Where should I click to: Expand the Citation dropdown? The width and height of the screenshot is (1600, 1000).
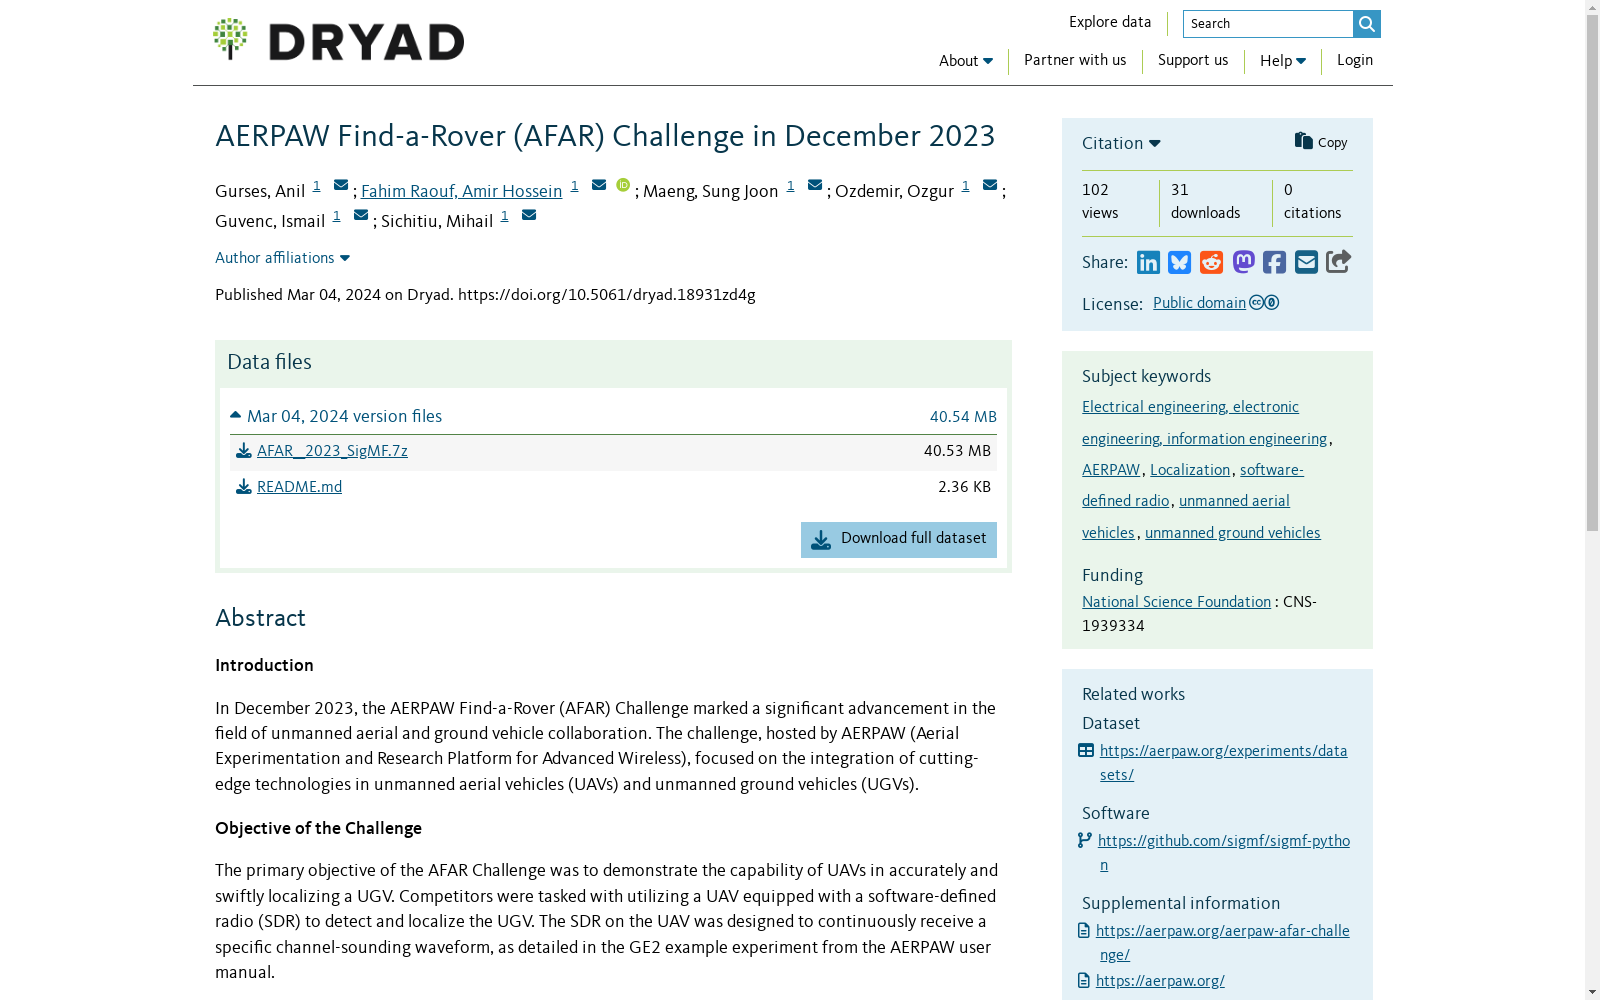pyautogui.click(x=1121, y=144)
